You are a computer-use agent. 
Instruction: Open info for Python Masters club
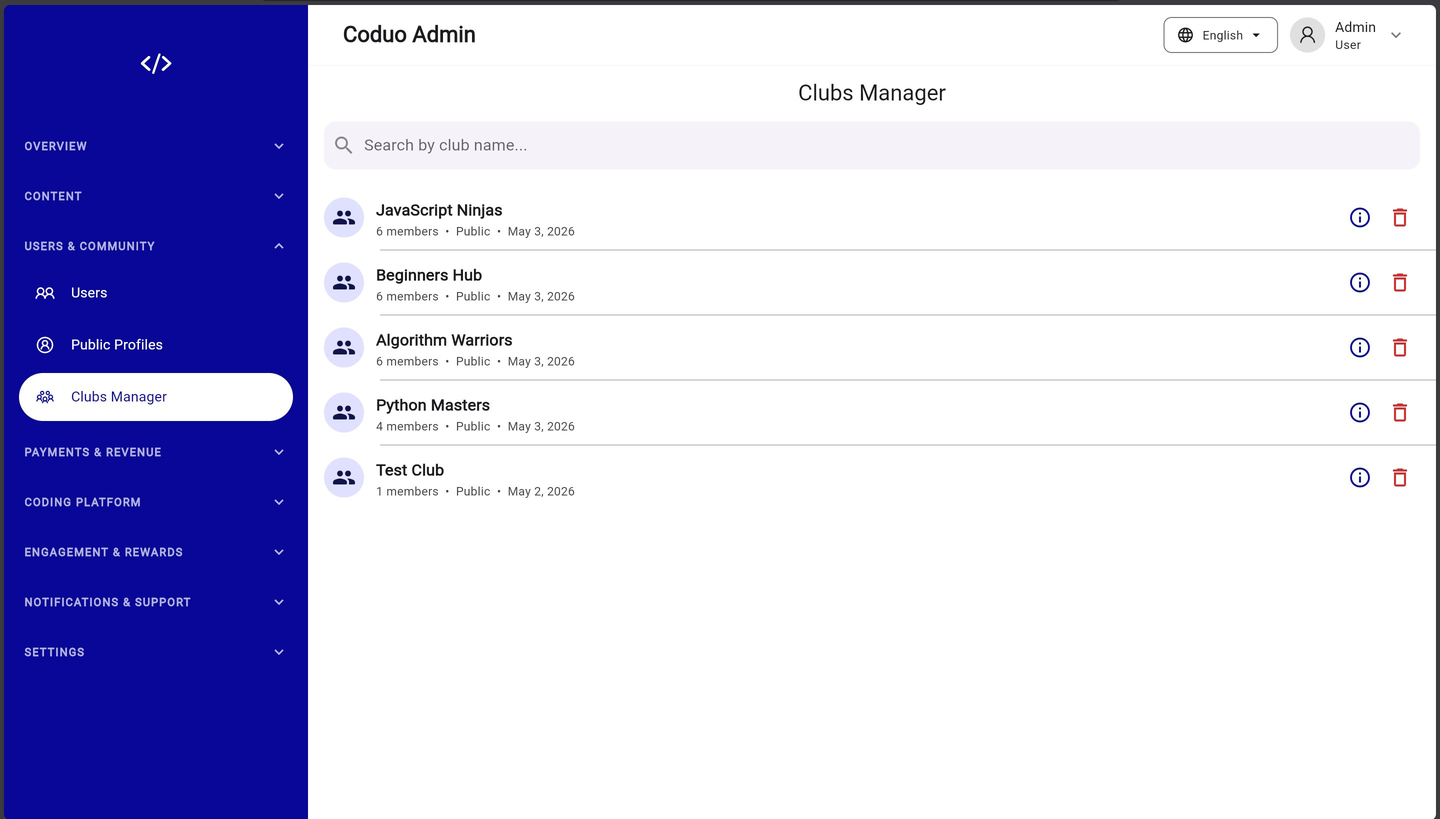click(x=1360, y=412)
